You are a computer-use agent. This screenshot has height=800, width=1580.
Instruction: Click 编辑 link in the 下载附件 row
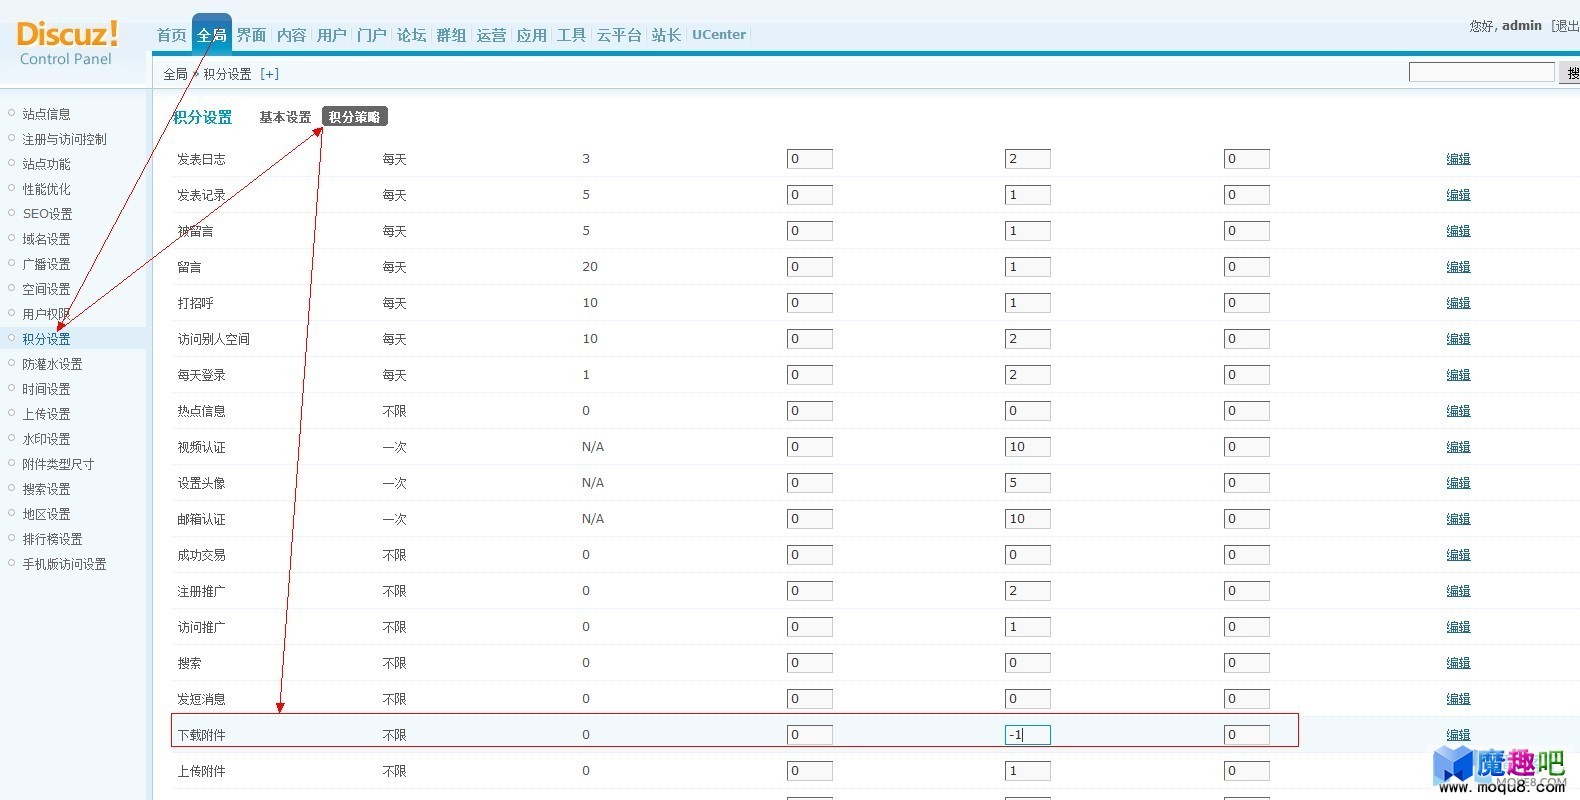1458,735
